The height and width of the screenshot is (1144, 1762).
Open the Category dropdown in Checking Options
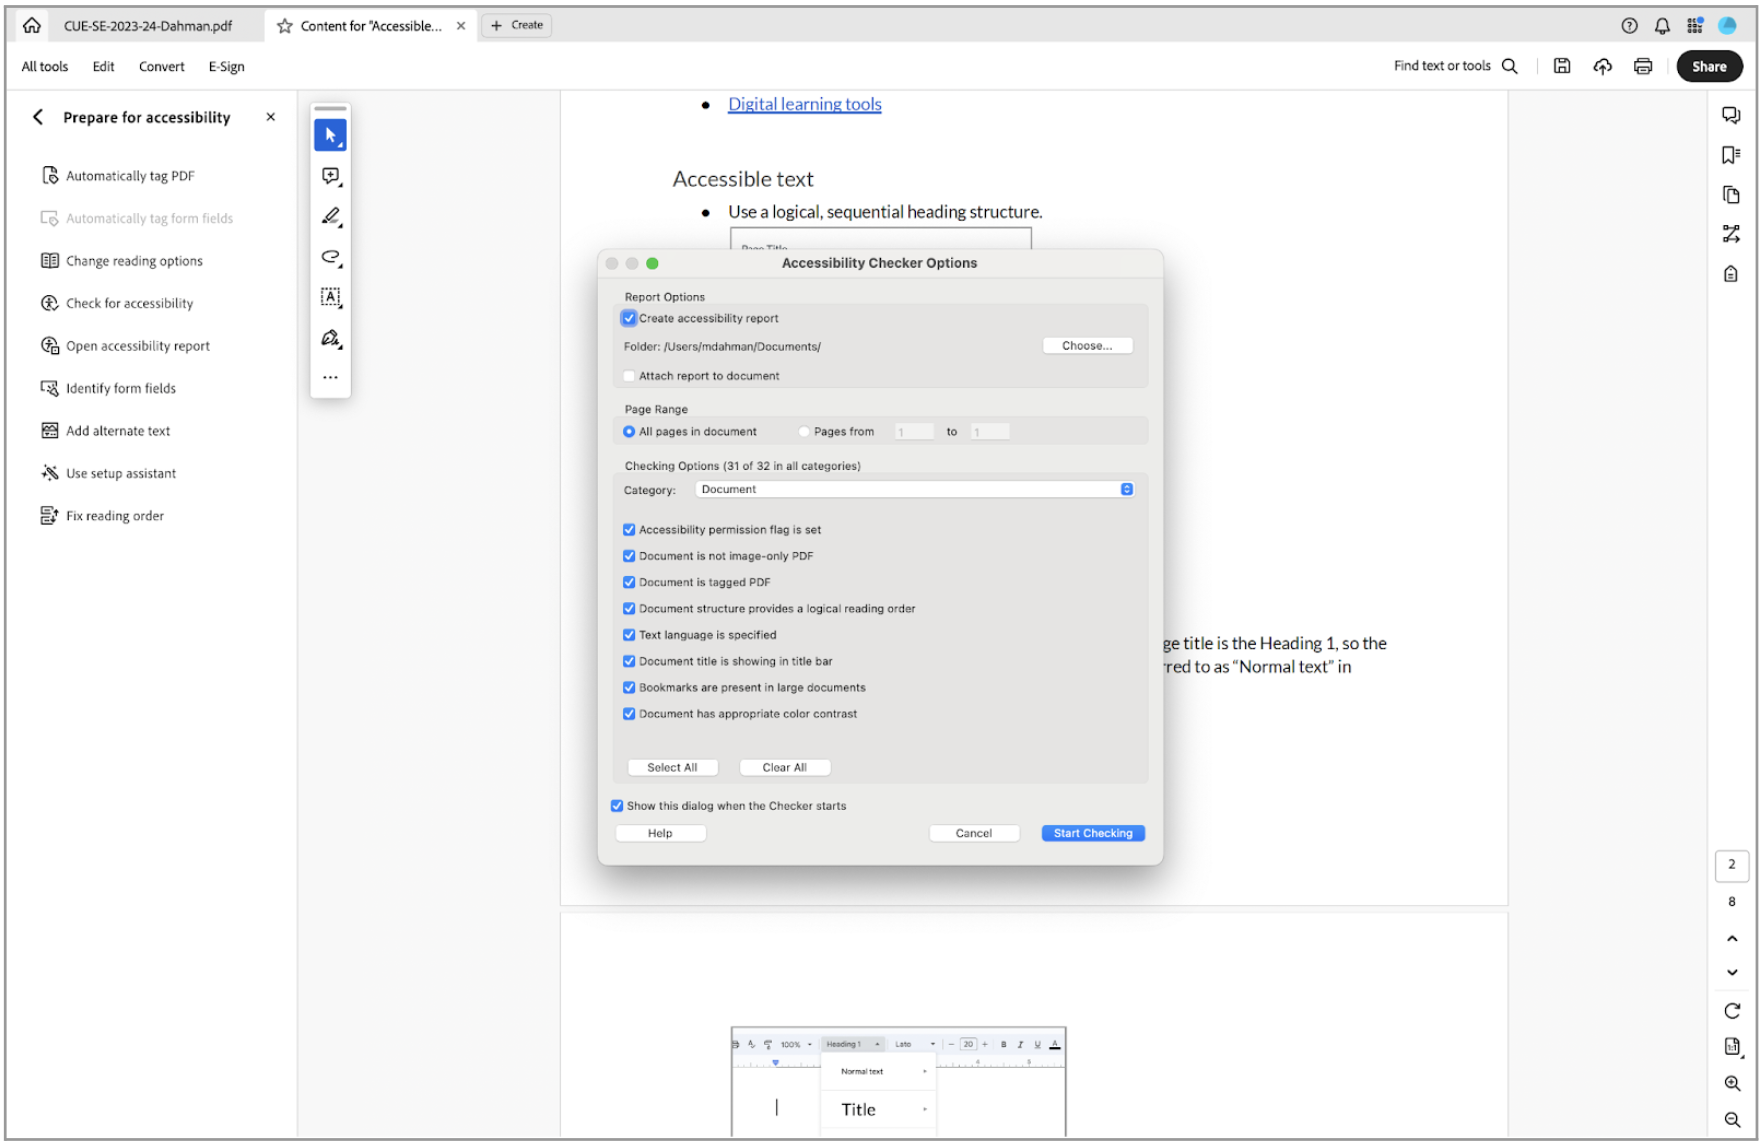point(913,489)
